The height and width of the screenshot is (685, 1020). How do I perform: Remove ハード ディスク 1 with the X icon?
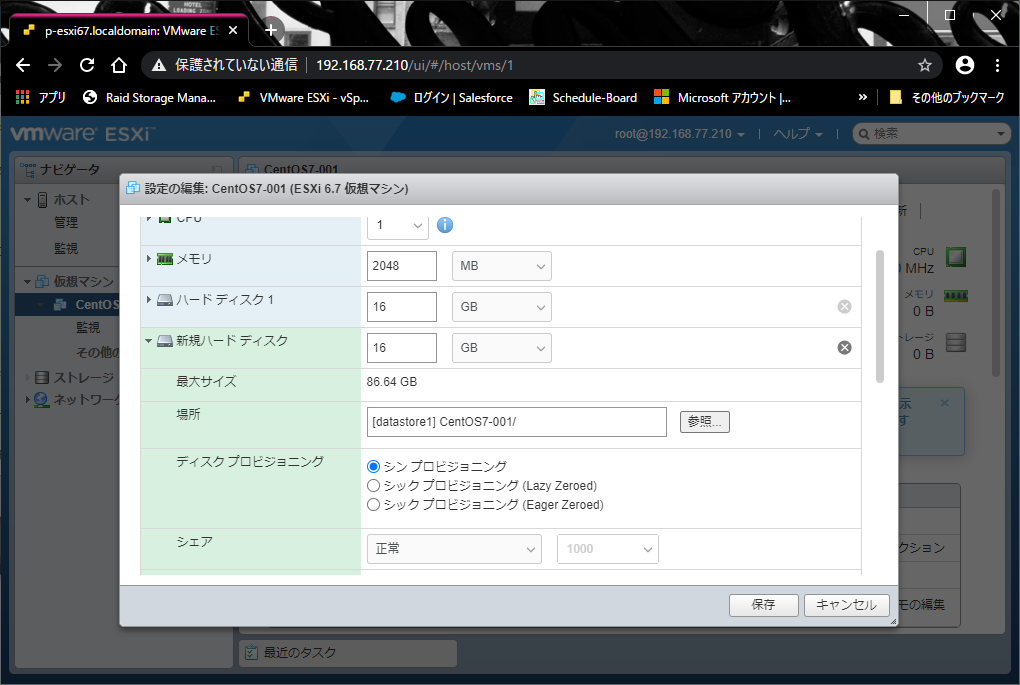(844, 306)
